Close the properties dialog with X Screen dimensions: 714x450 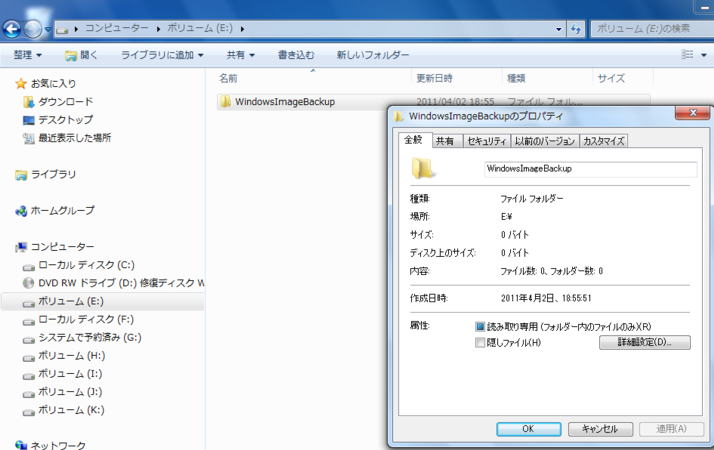(x=692, y=113)
